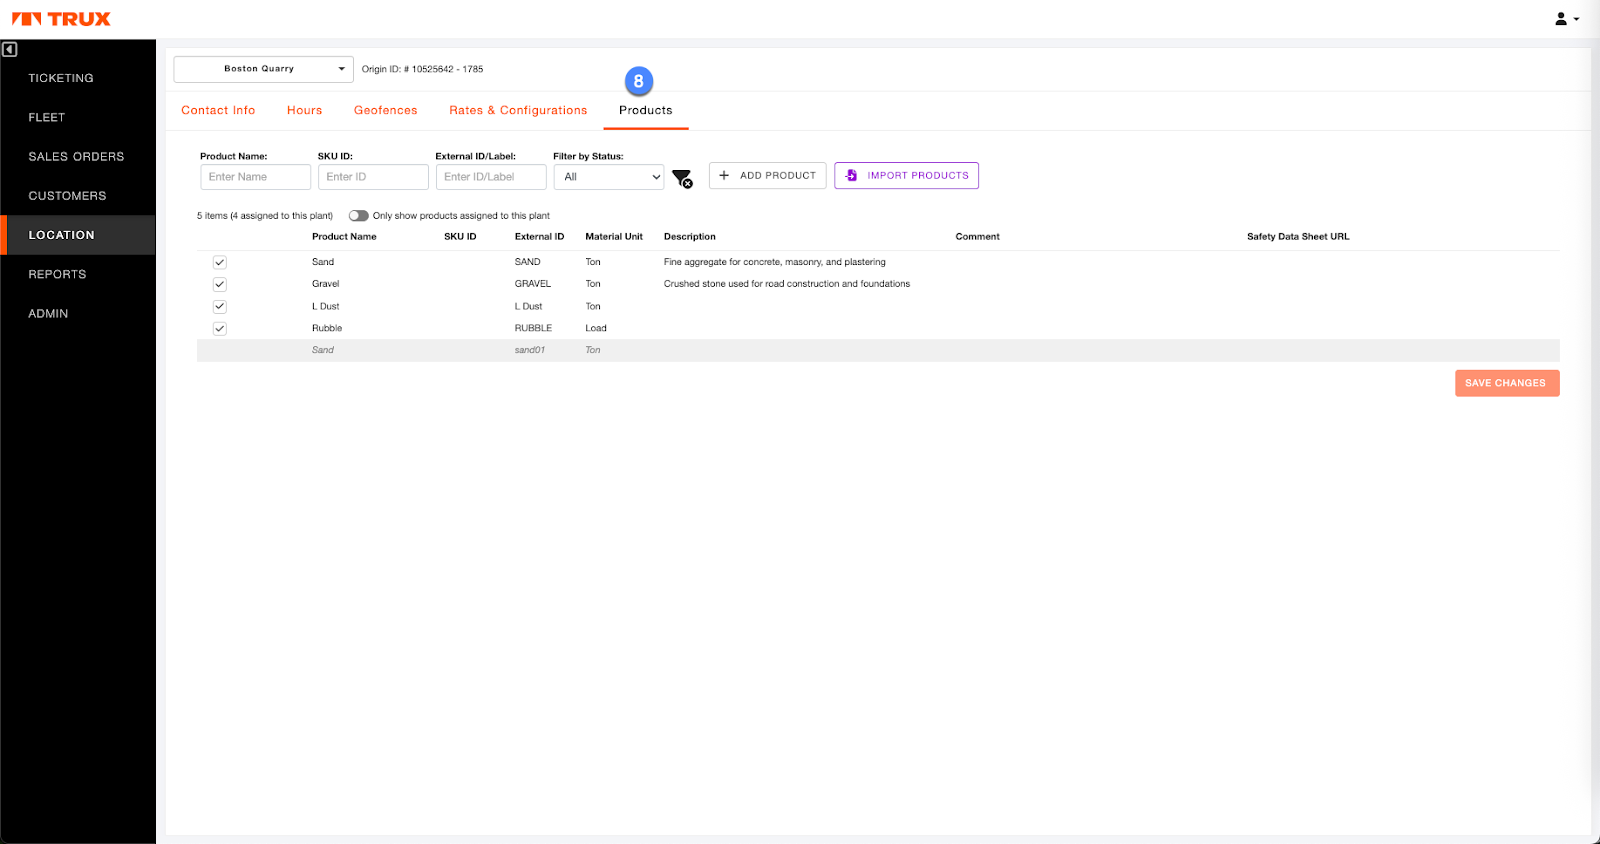Select the unassigned sand01 product row
This screenshot has width=1600, height=844.
pos(530,350)
